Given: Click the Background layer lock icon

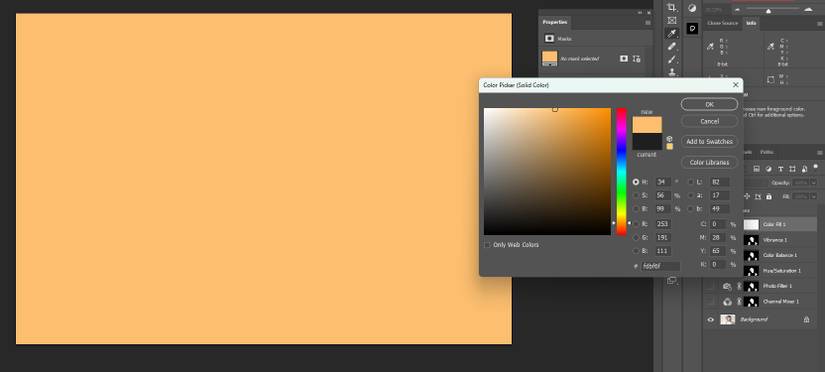Looking at the screenshot, I should [807, 319].
